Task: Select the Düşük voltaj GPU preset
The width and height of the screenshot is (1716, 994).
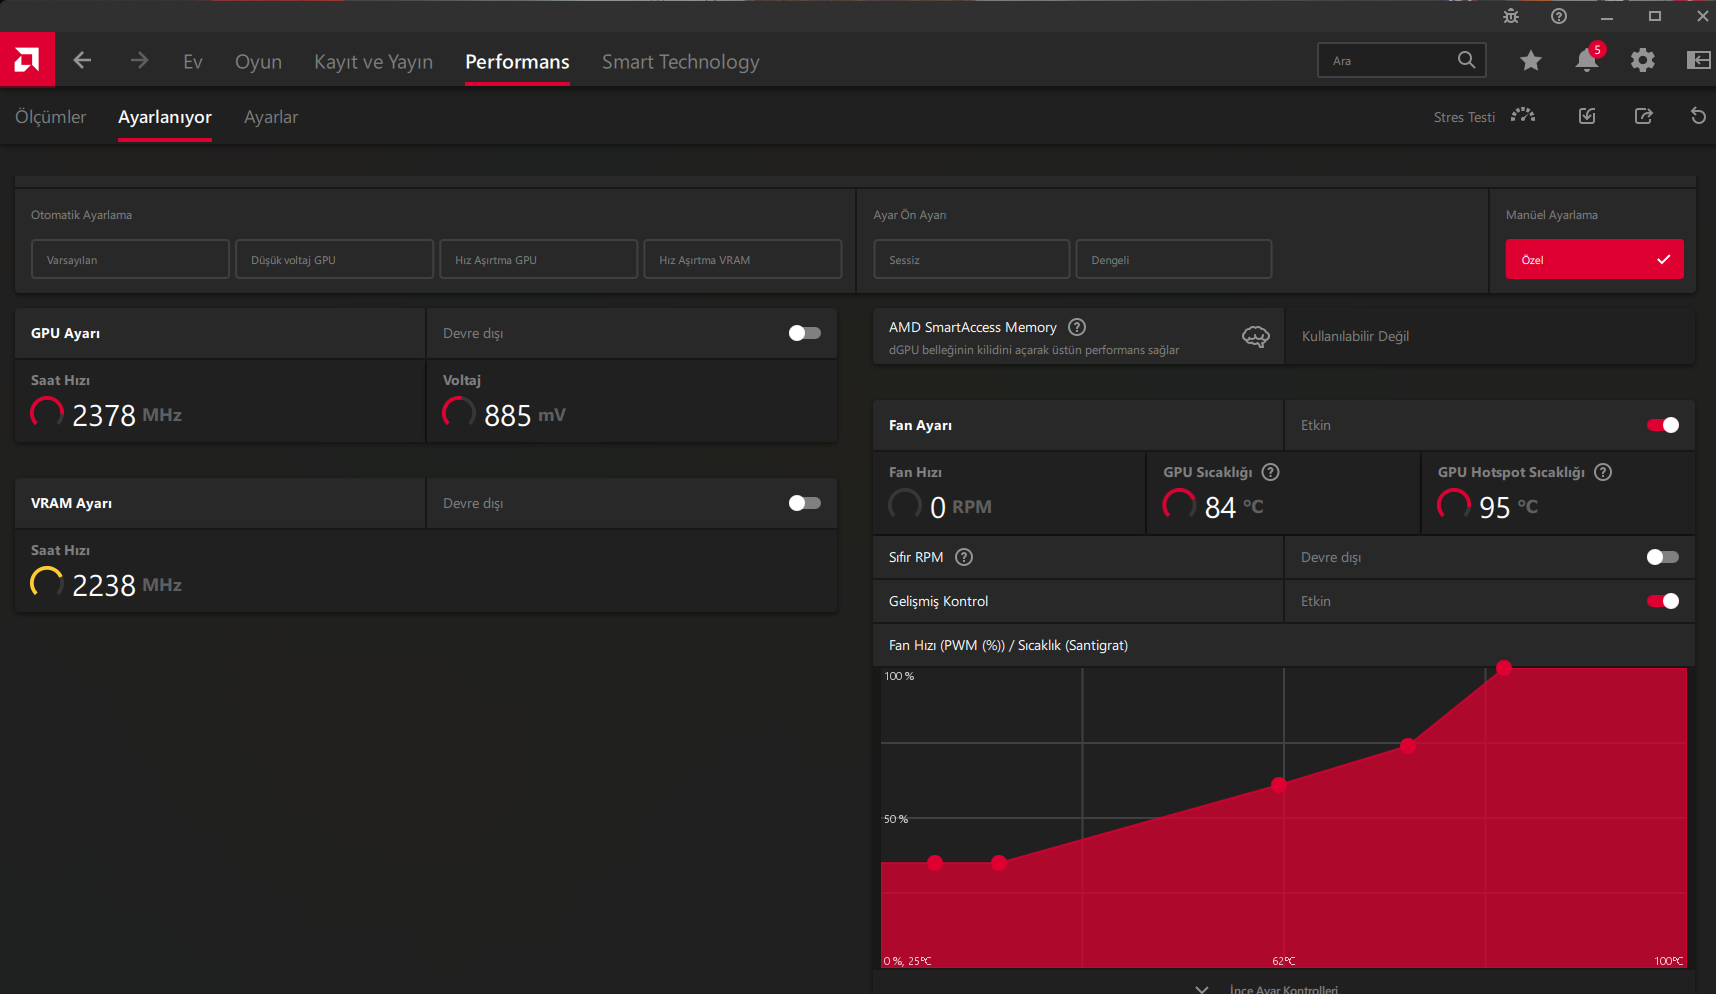Action: (334, 259)
